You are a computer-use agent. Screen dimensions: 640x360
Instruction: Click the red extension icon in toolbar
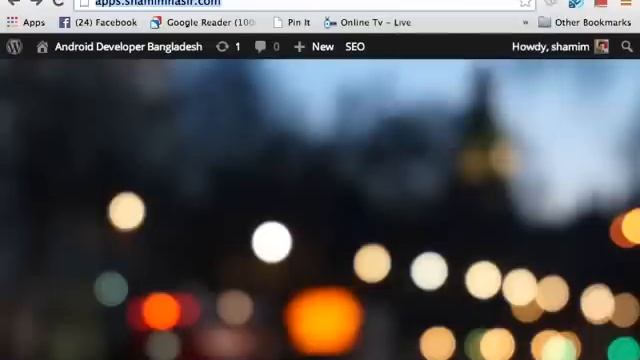(x=601, y=3)
